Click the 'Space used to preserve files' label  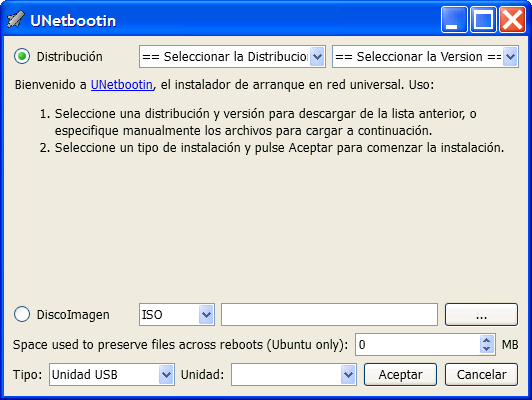(x=180, y=345)
